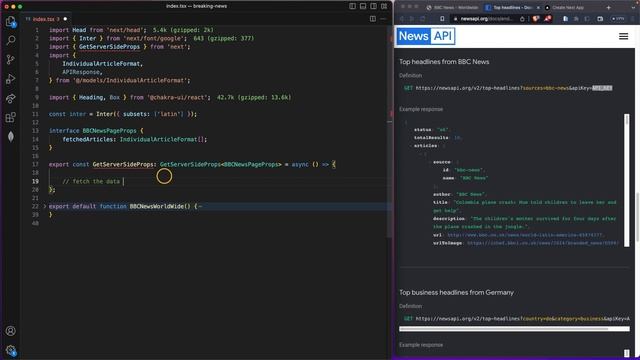Switch to the BBC News Worldwide browser tab
The image size is (640, 360).
tap(452, 7)
